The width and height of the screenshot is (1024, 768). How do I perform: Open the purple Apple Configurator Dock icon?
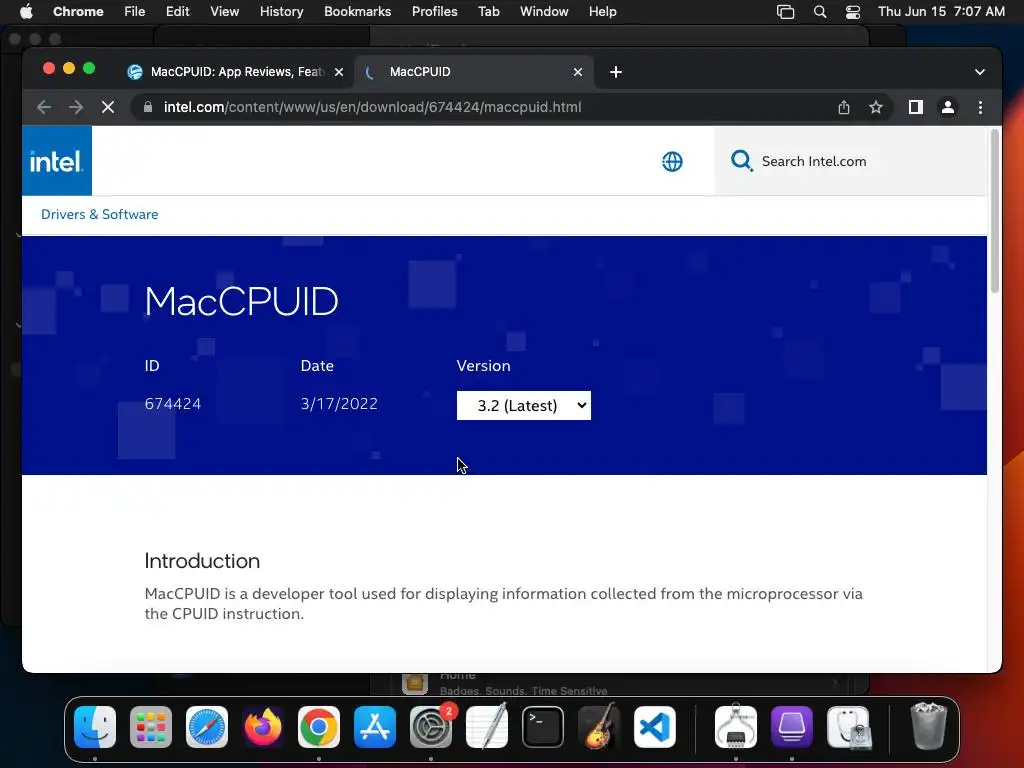792,727
